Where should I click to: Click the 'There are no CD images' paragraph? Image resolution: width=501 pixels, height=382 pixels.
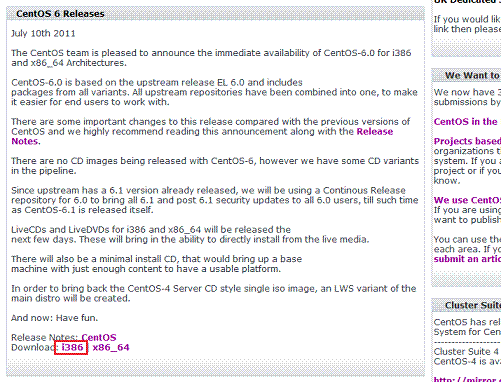[215, 166]
